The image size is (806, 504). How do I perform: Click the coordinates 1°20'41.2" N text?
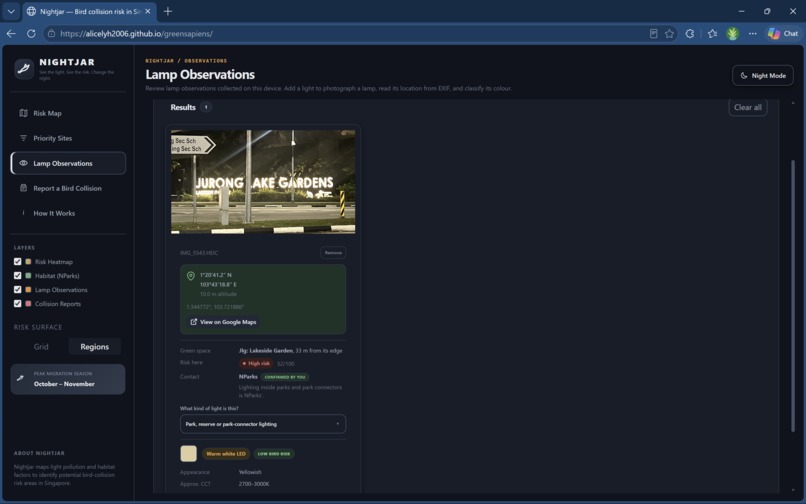coord(216,275)
